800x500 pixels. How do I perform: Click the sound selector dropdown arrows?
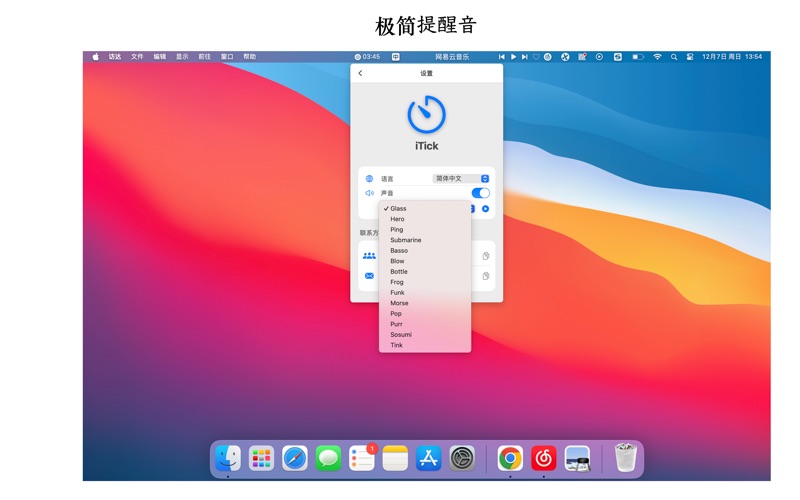coord(472,208)
